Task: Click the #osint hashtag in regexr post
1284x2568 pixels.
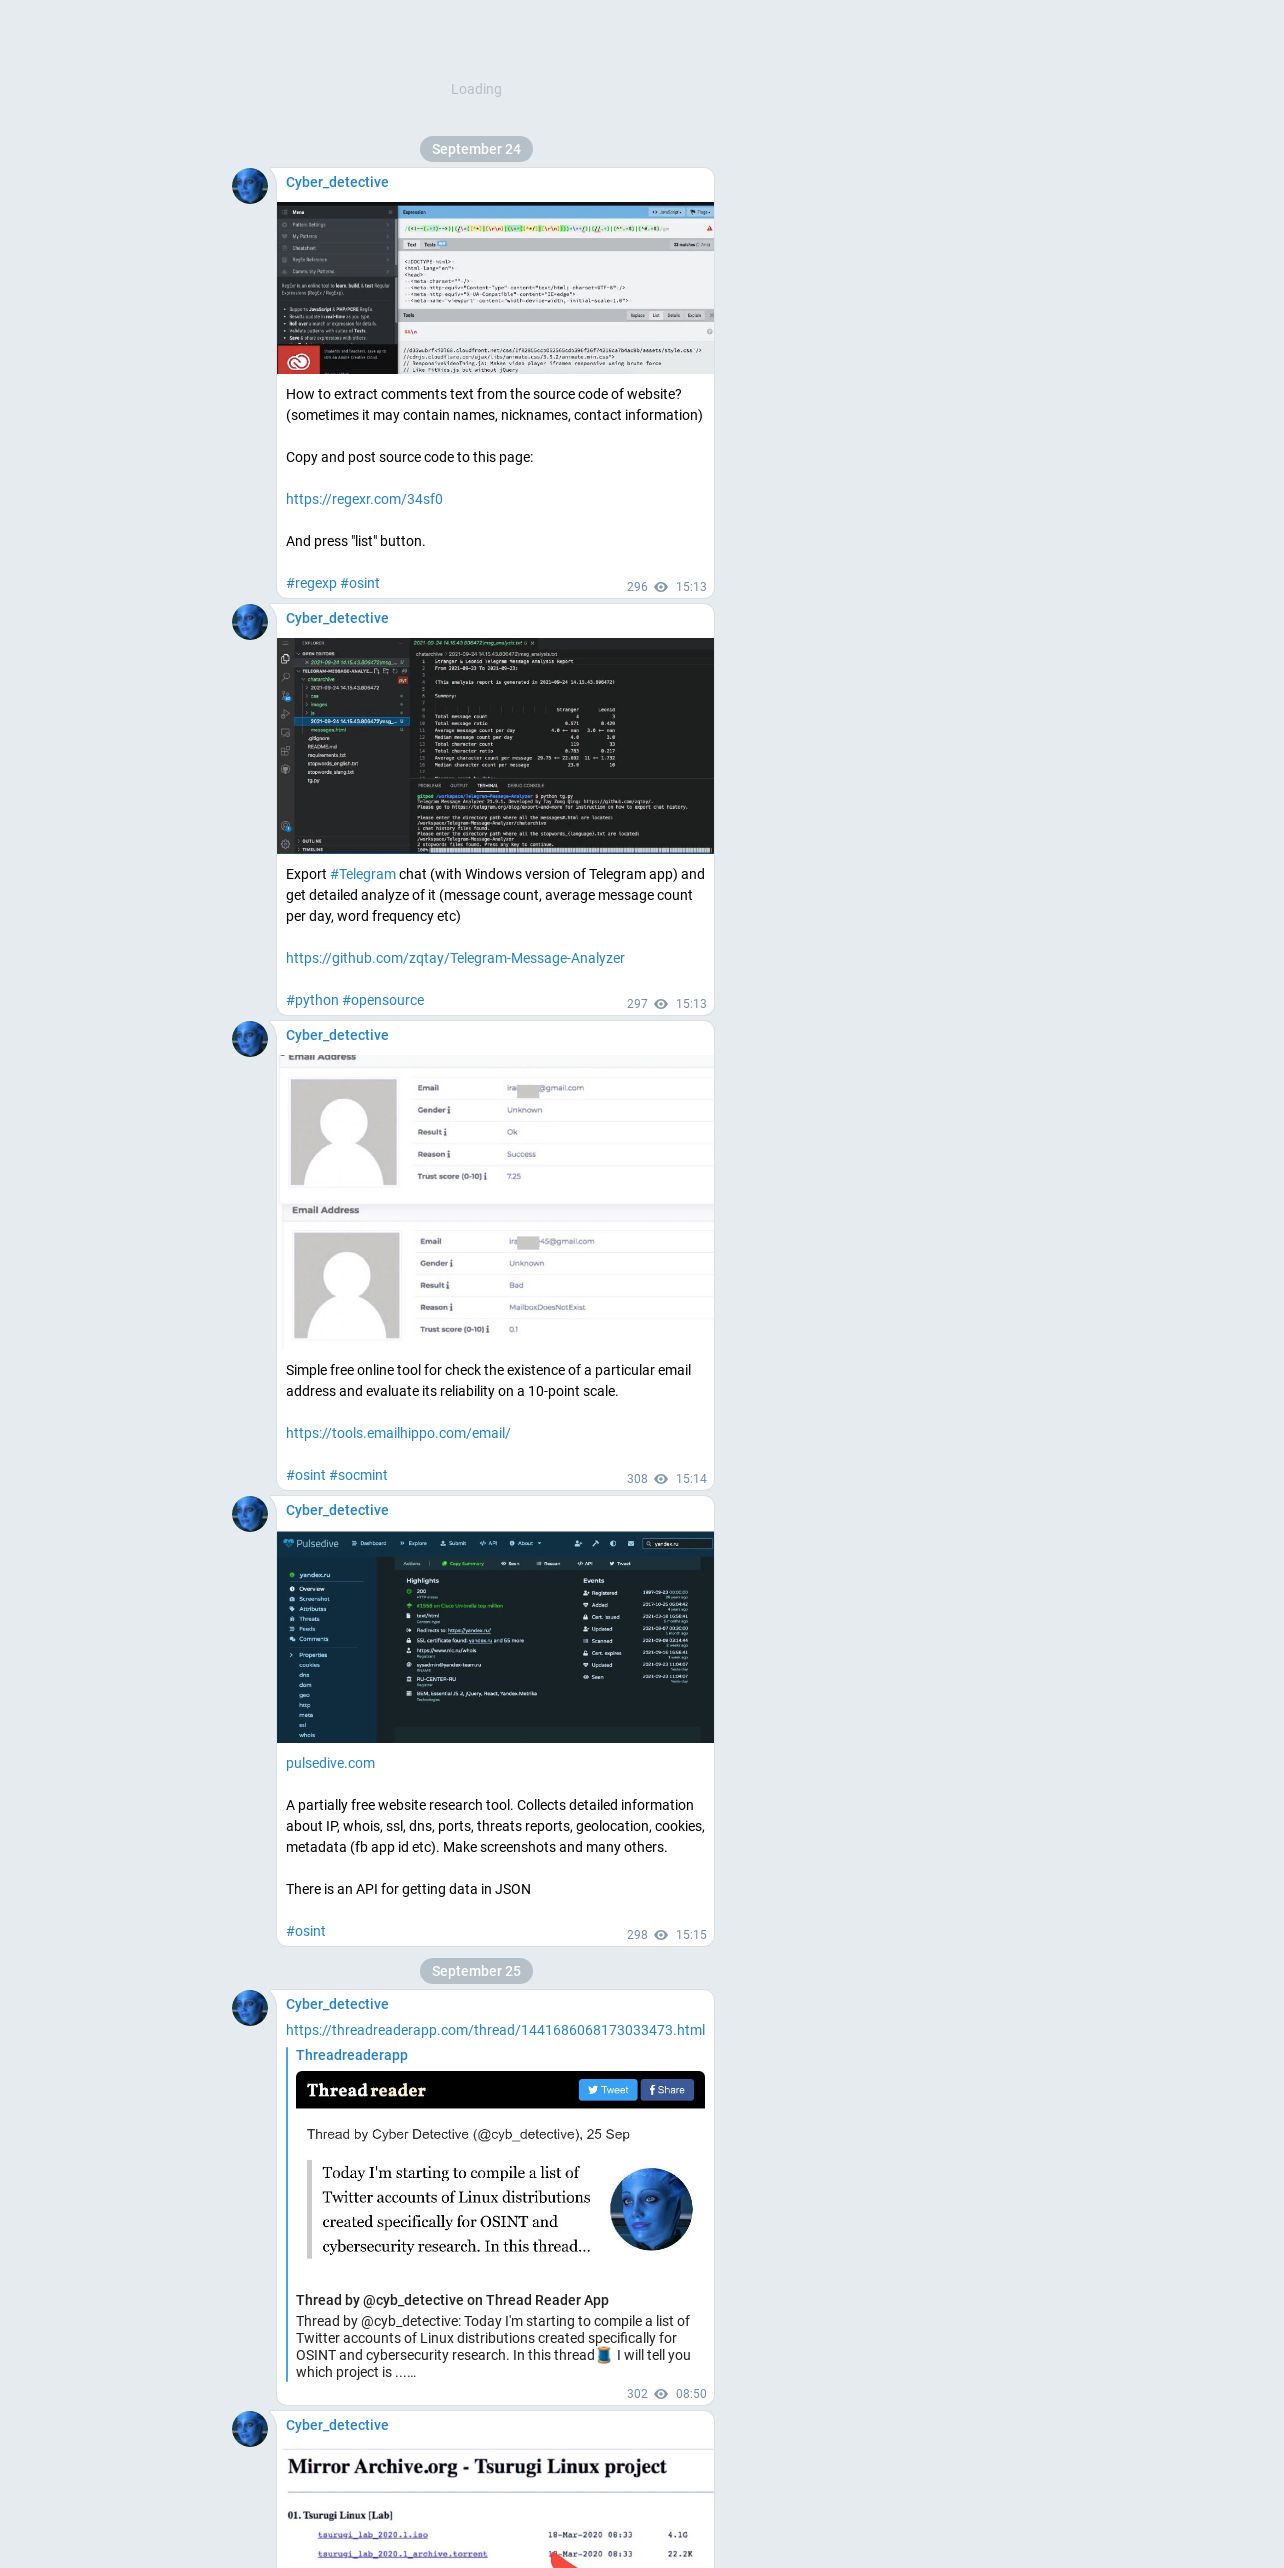Action: [360, 583]
